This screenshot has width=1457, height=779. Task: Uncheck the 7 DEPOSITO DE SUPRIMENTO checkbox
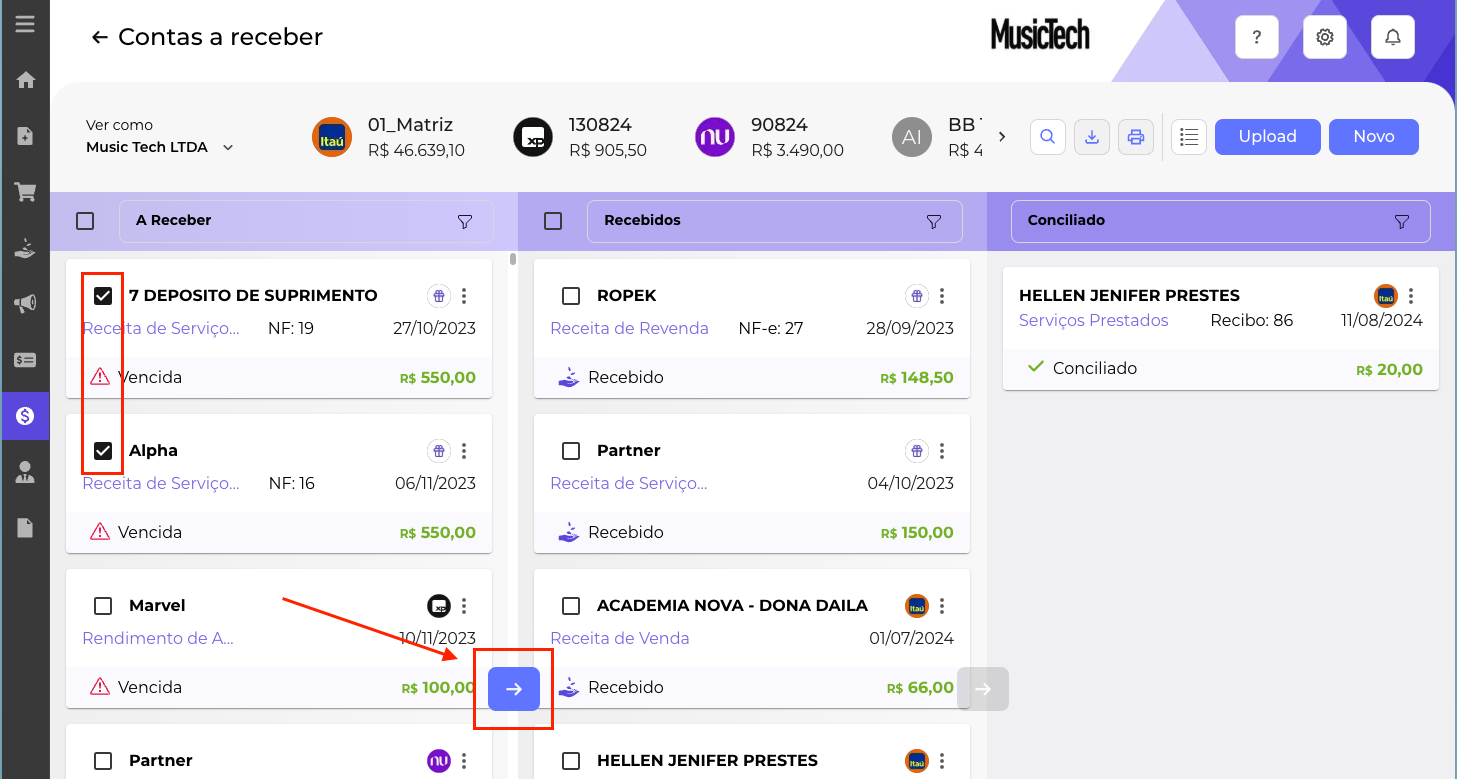(x=103, y=296)
